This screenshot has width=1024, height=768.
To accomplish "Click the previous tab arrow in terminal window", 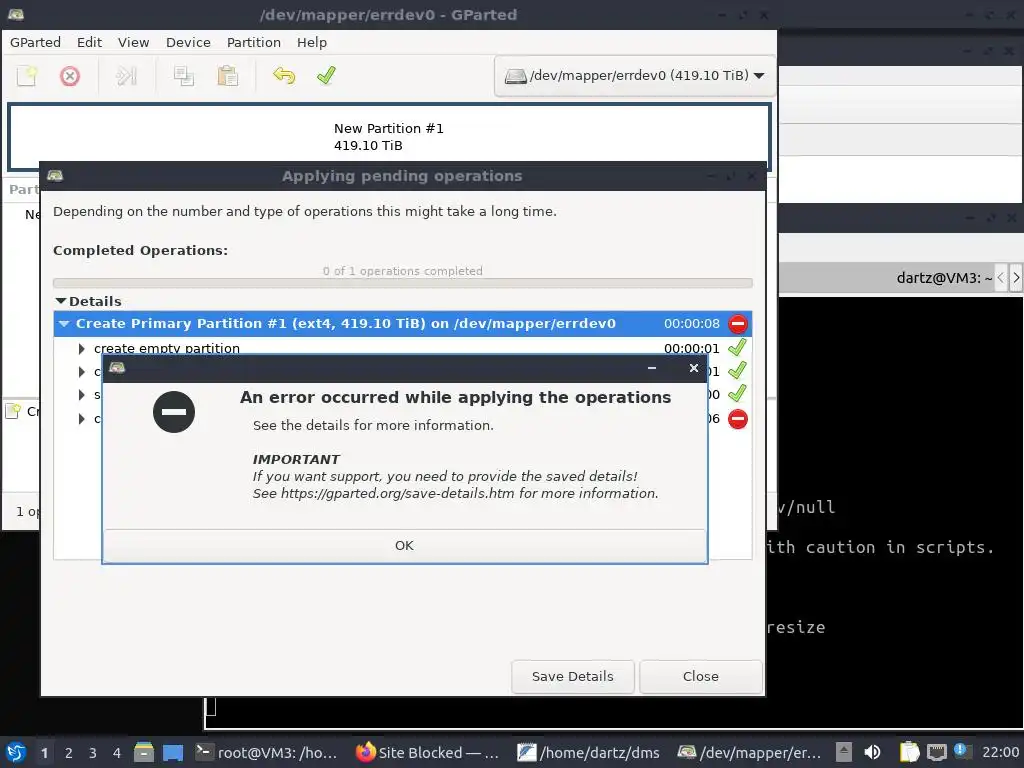I will click(1000, 278).
